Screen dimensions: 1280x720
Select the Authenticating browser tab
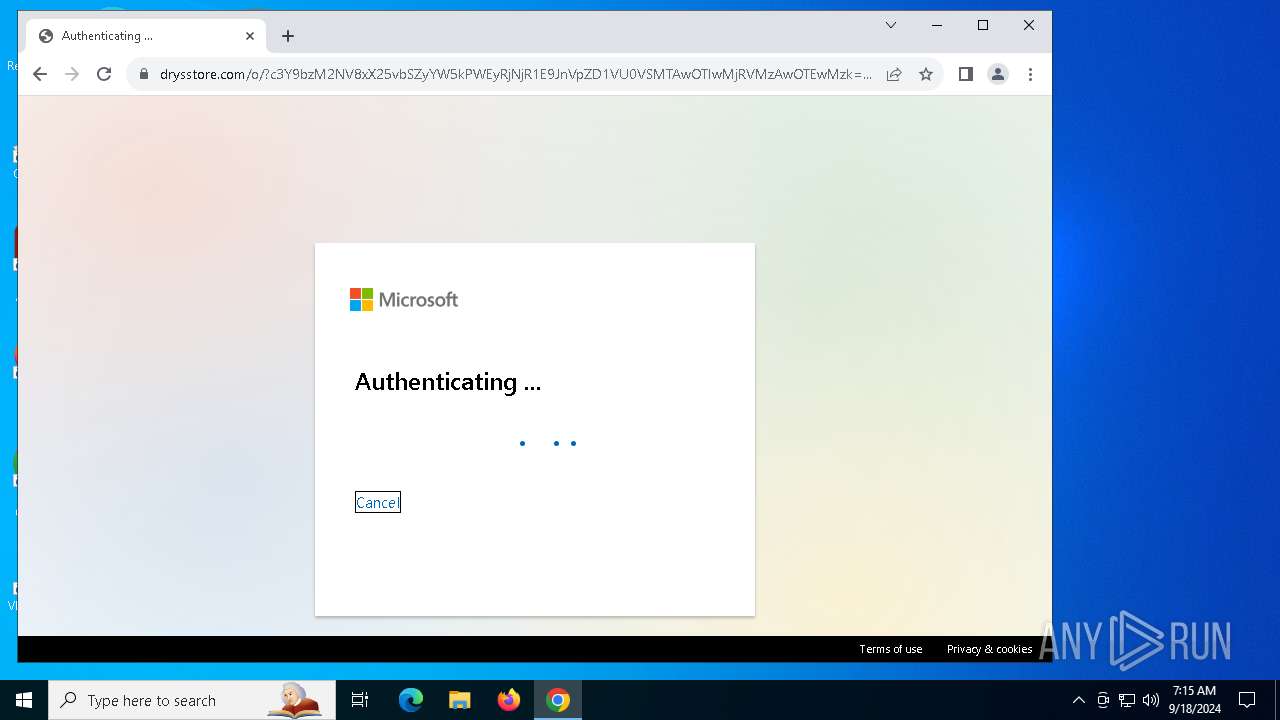tap(144, 36)
